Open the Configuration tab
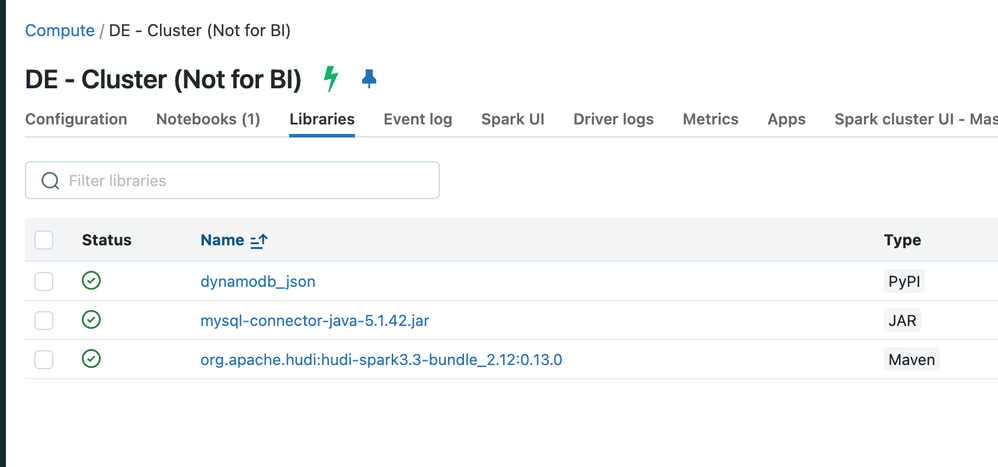 point(76,119)
